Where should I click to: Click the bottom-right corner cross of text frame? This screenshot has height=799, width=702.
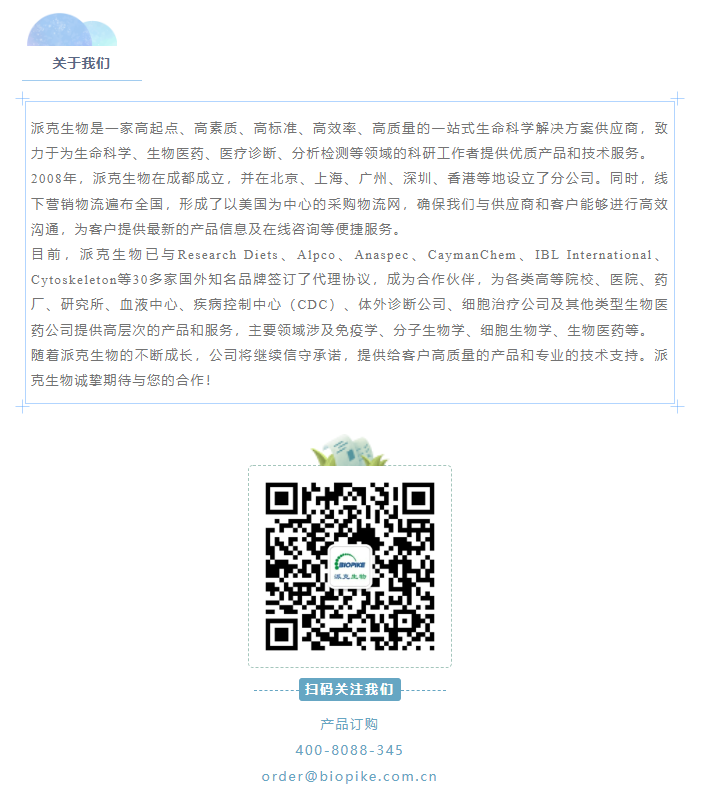(677, 407)
